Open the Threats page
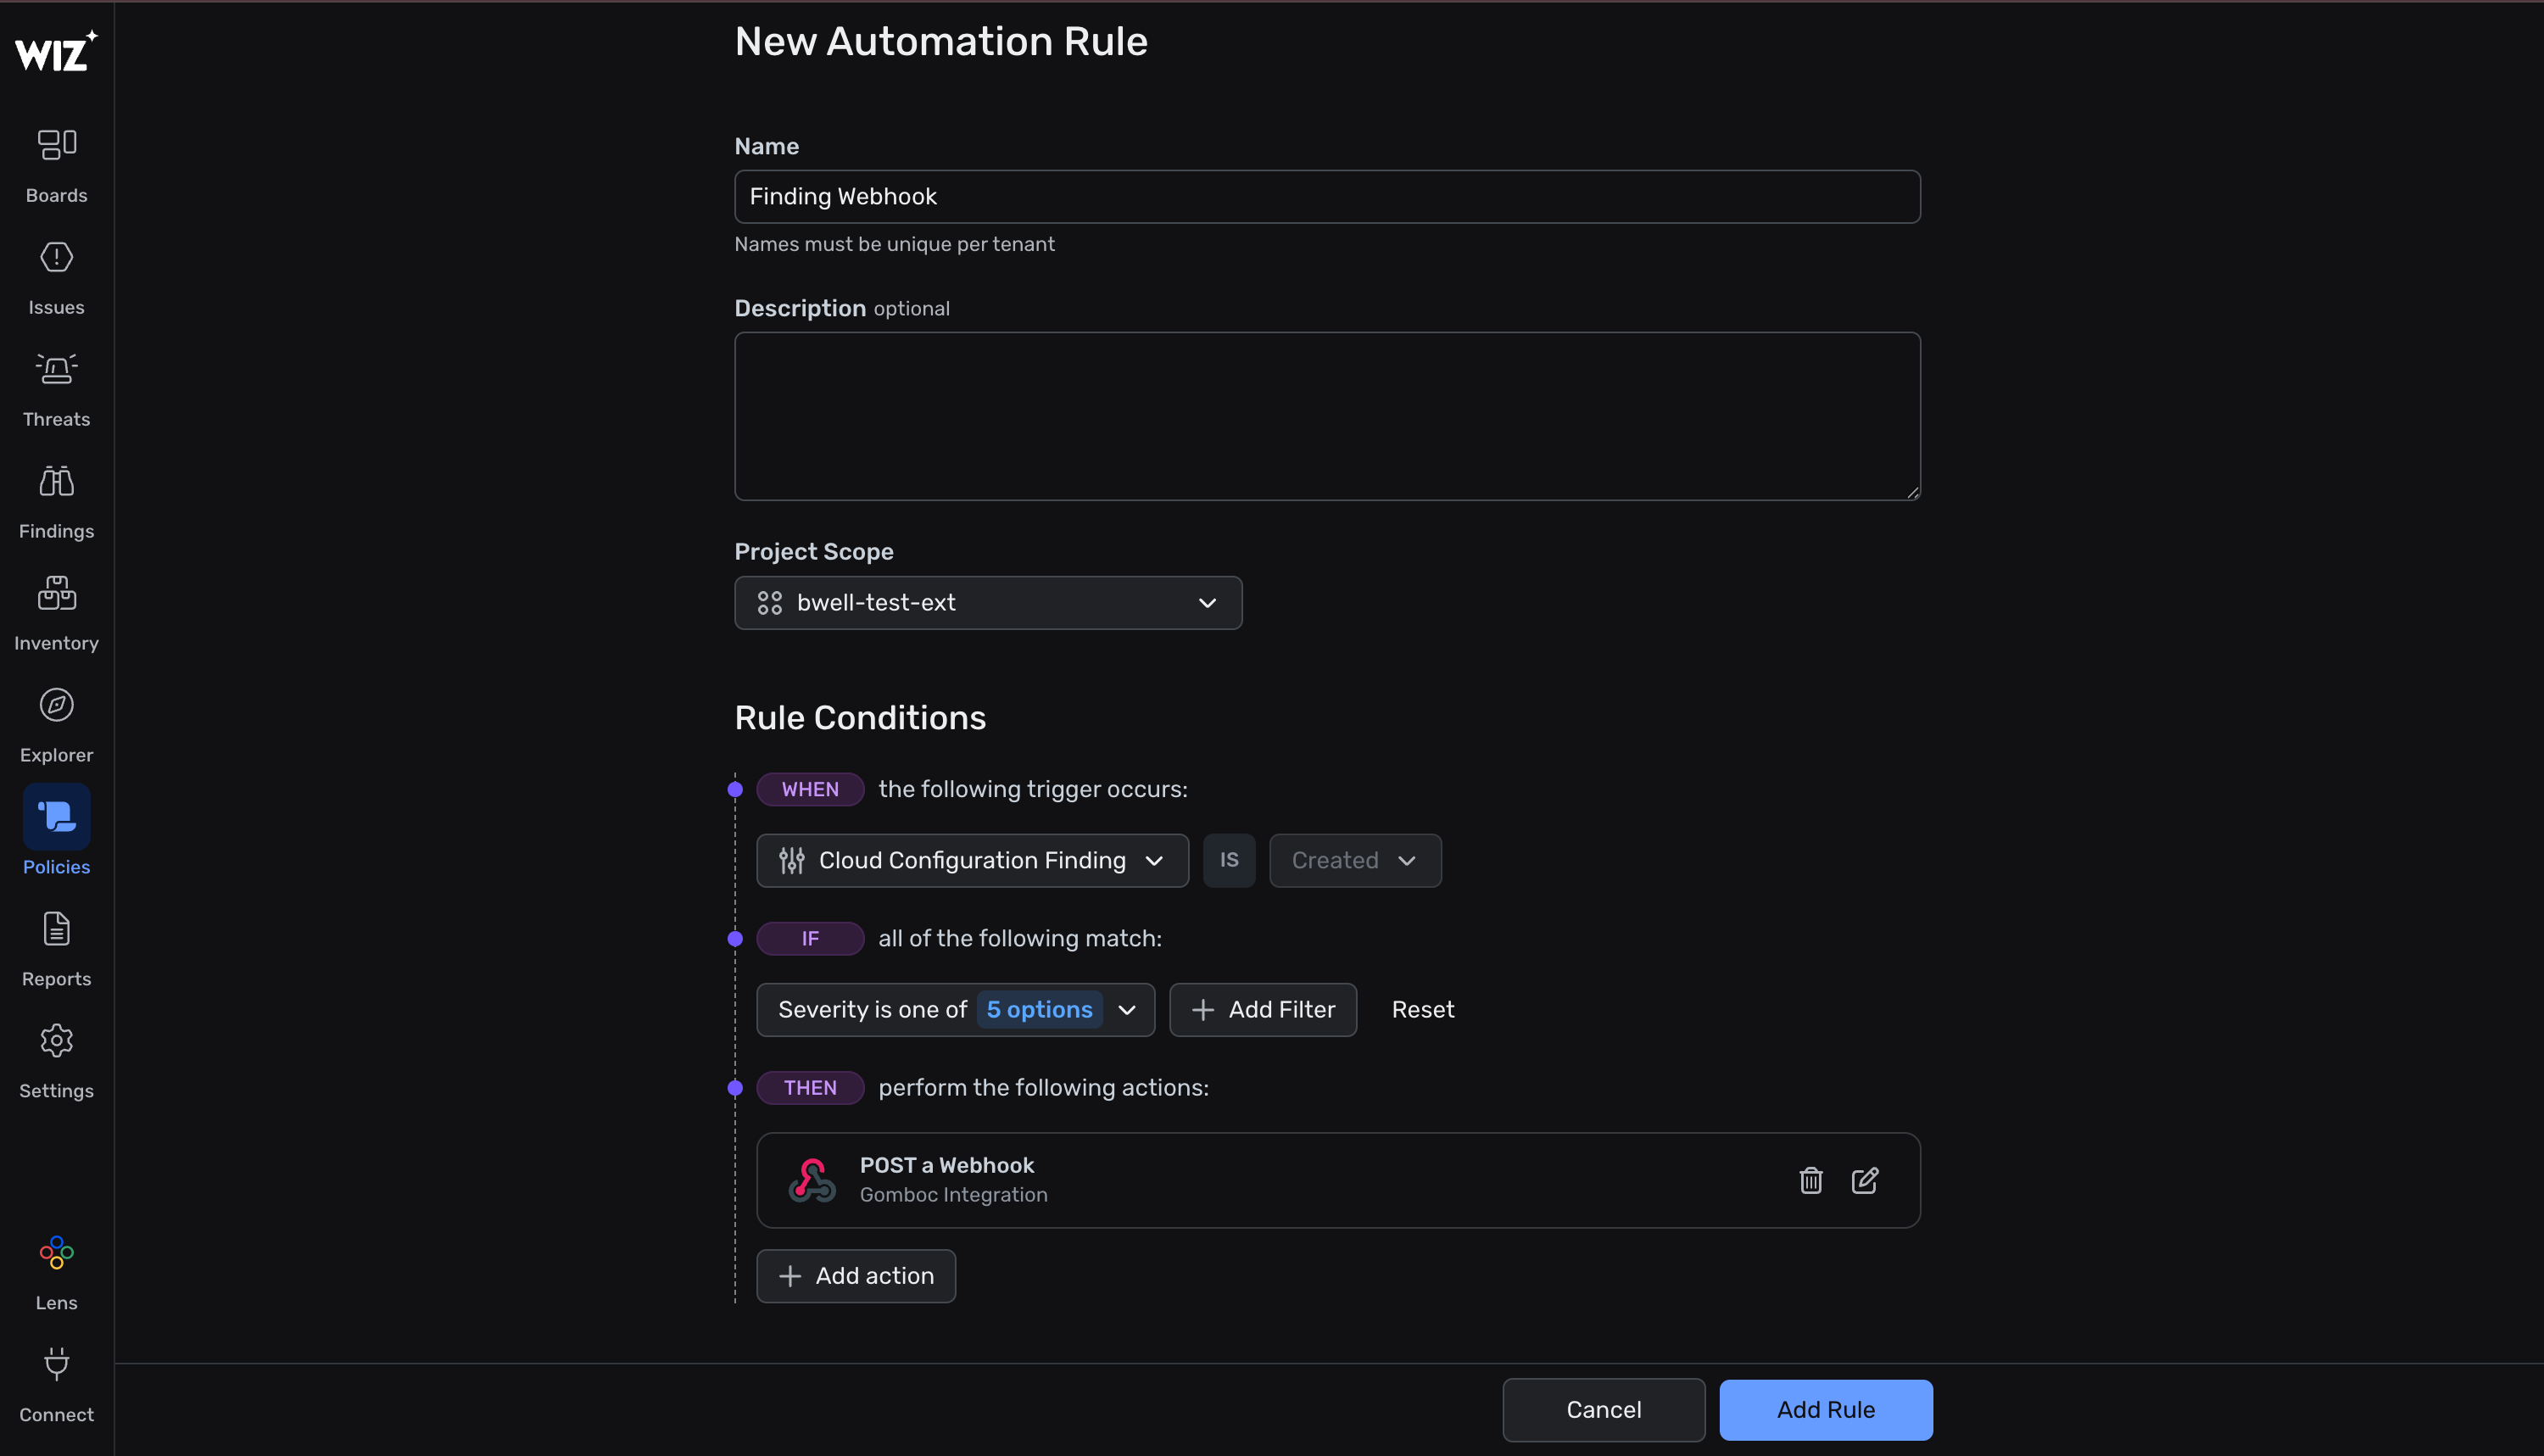Screen dimensions: 2544x1456 (x=56, y=390)
